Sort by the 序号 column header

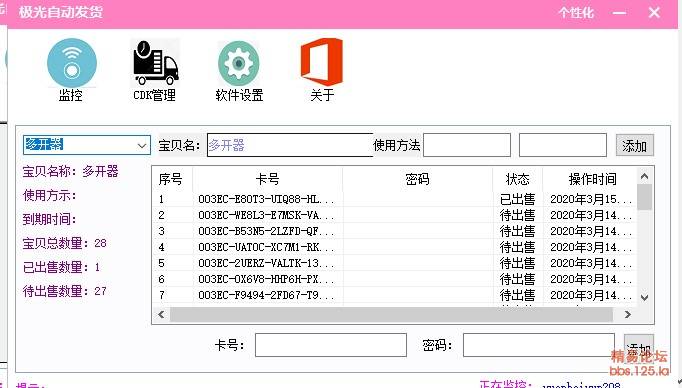coord(171,179)
